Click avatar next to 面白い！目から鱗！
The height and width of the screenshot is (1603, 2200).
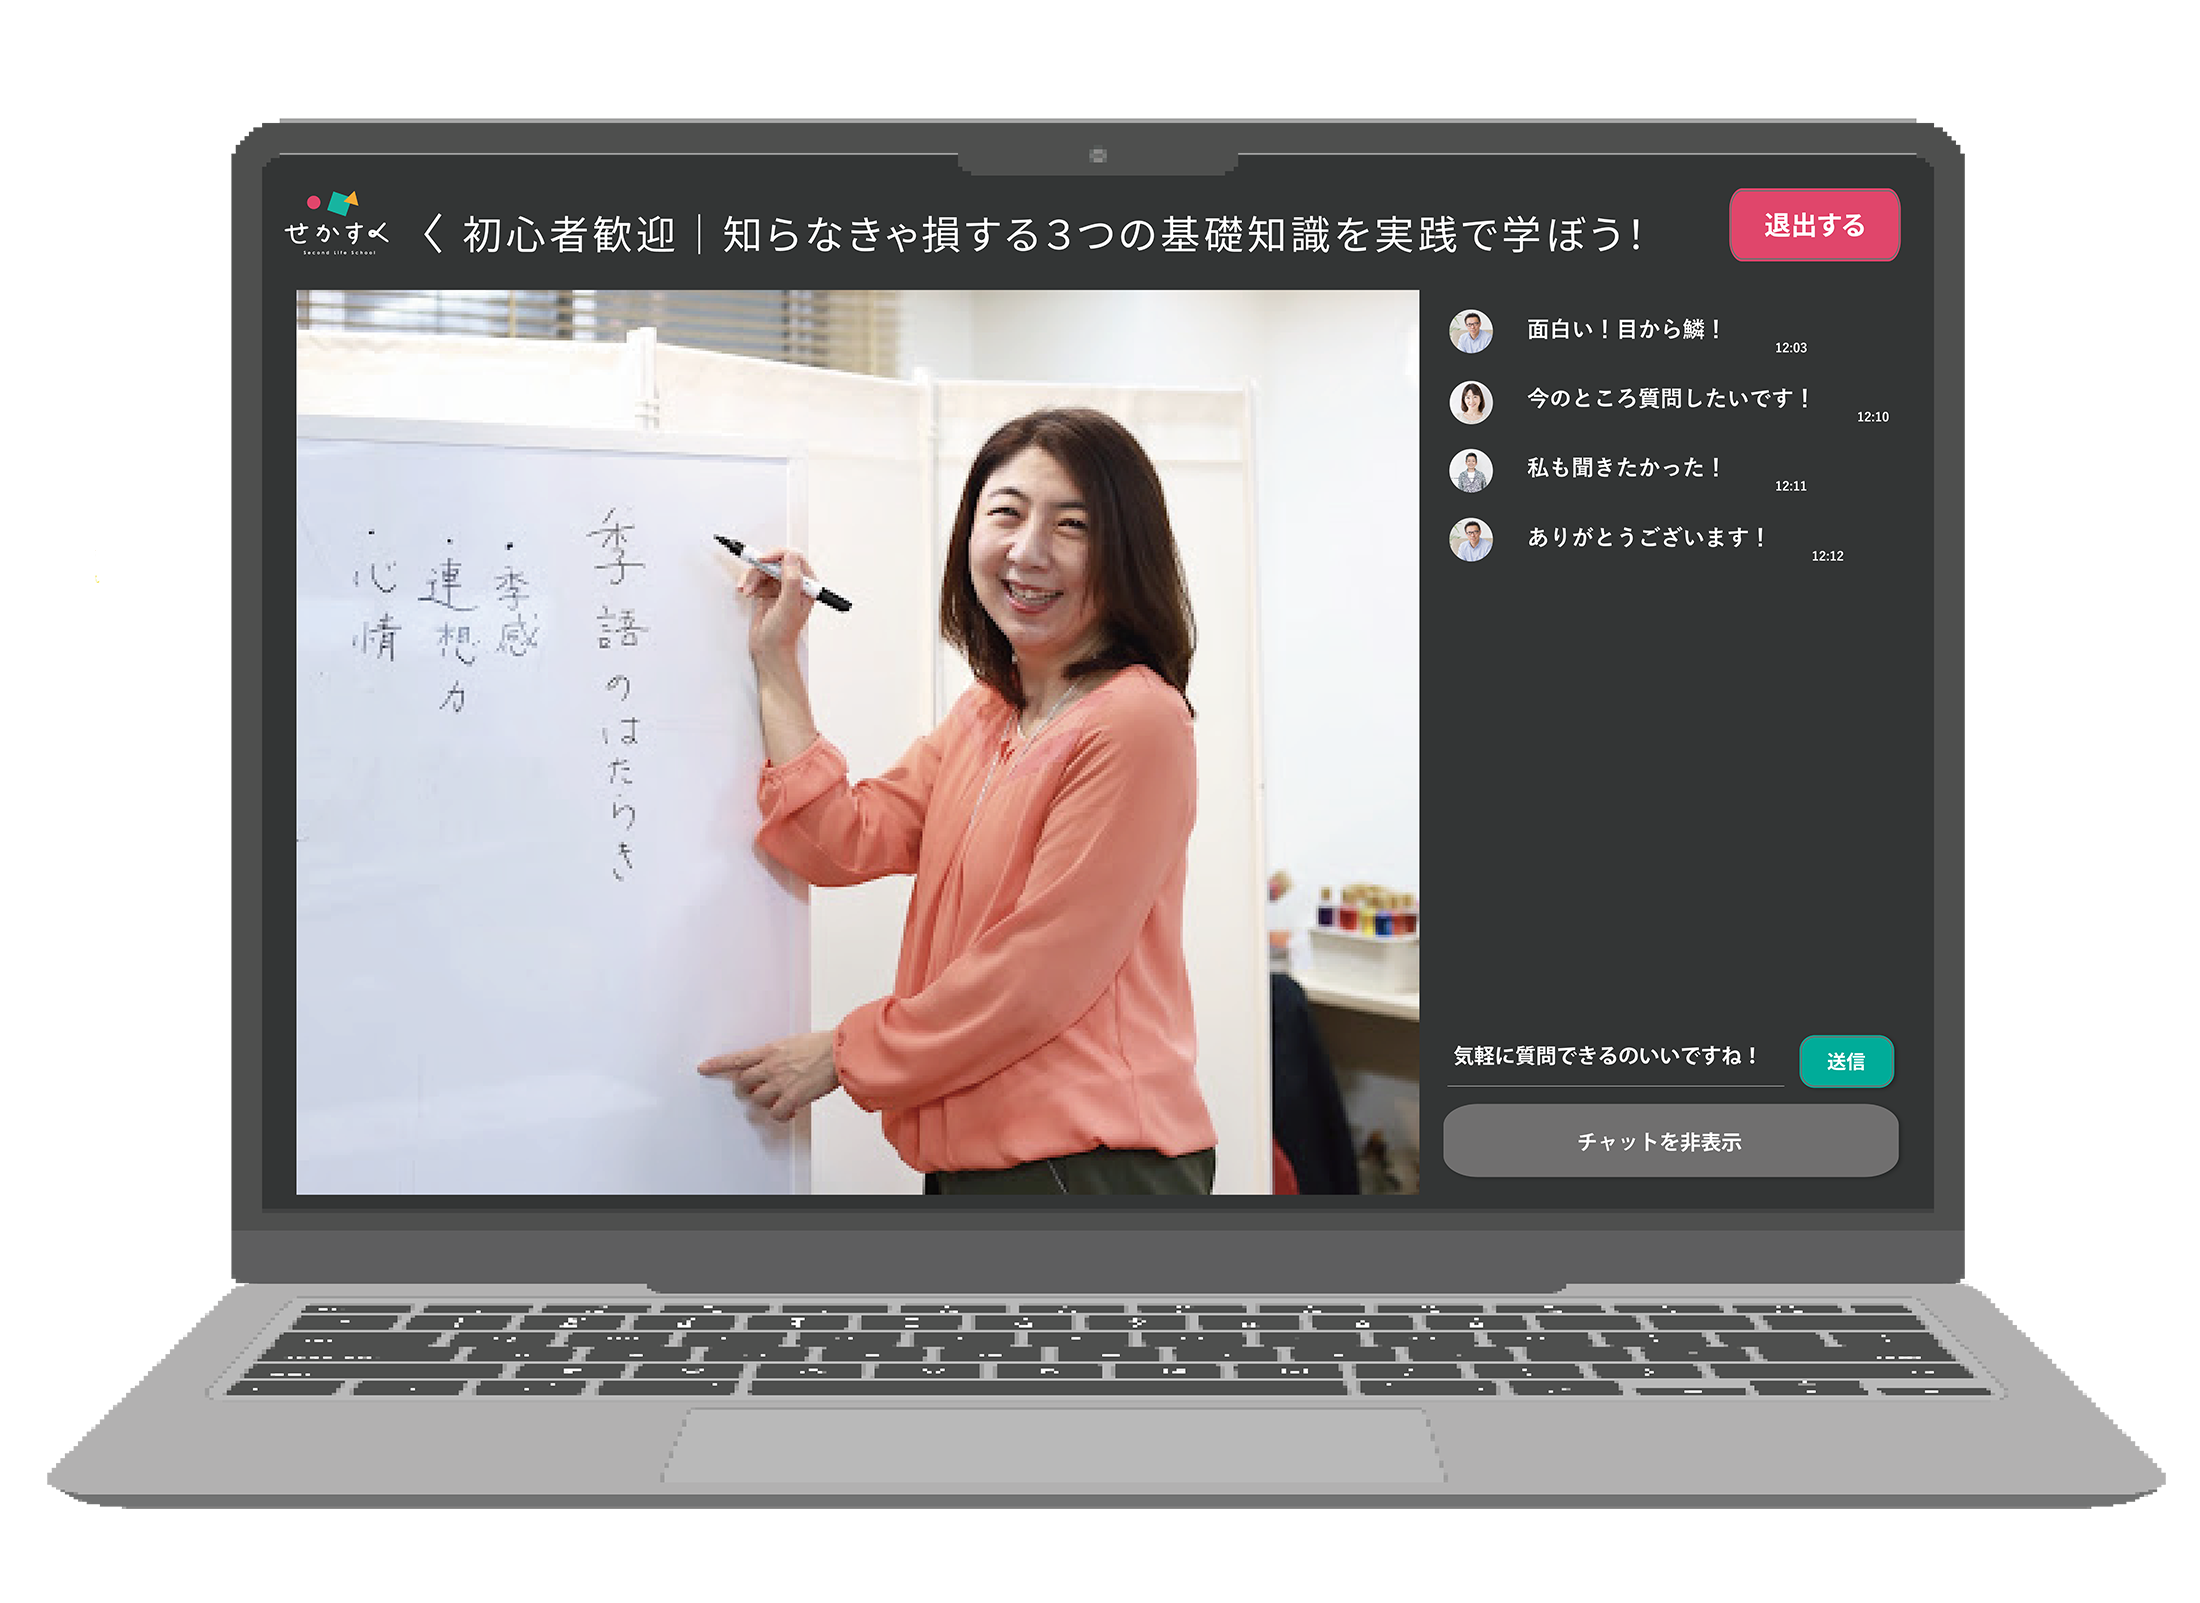click(x=1470, y=331)
